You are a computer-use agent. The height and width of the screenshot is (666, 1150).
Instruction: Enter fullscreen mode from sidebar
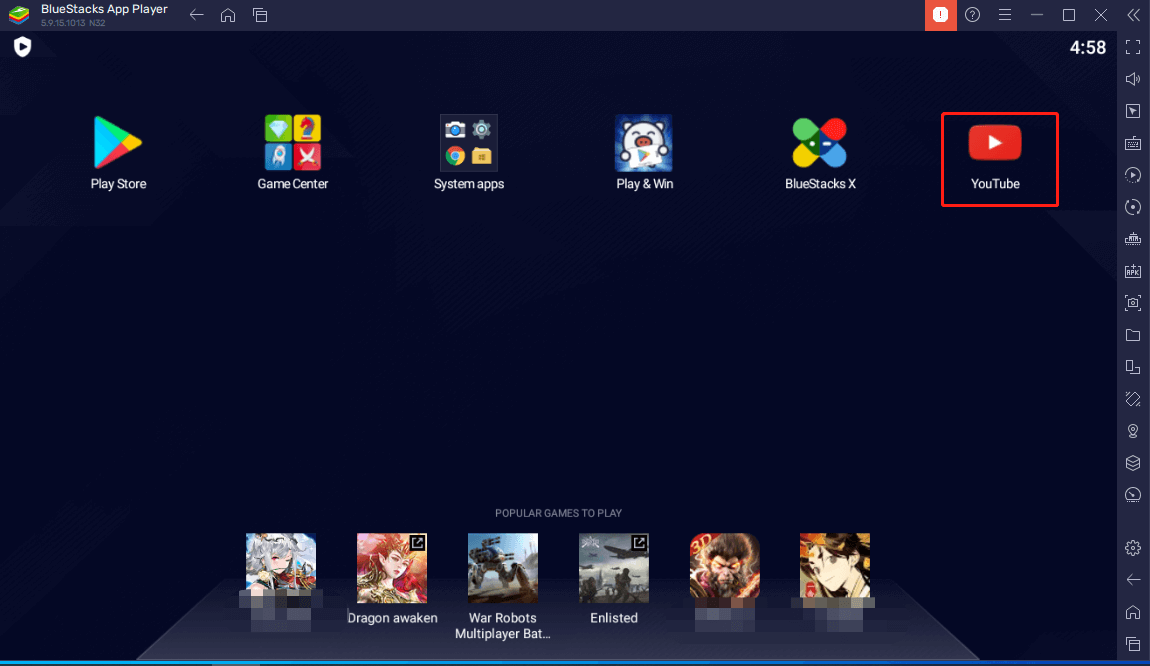pos(1133,47)
